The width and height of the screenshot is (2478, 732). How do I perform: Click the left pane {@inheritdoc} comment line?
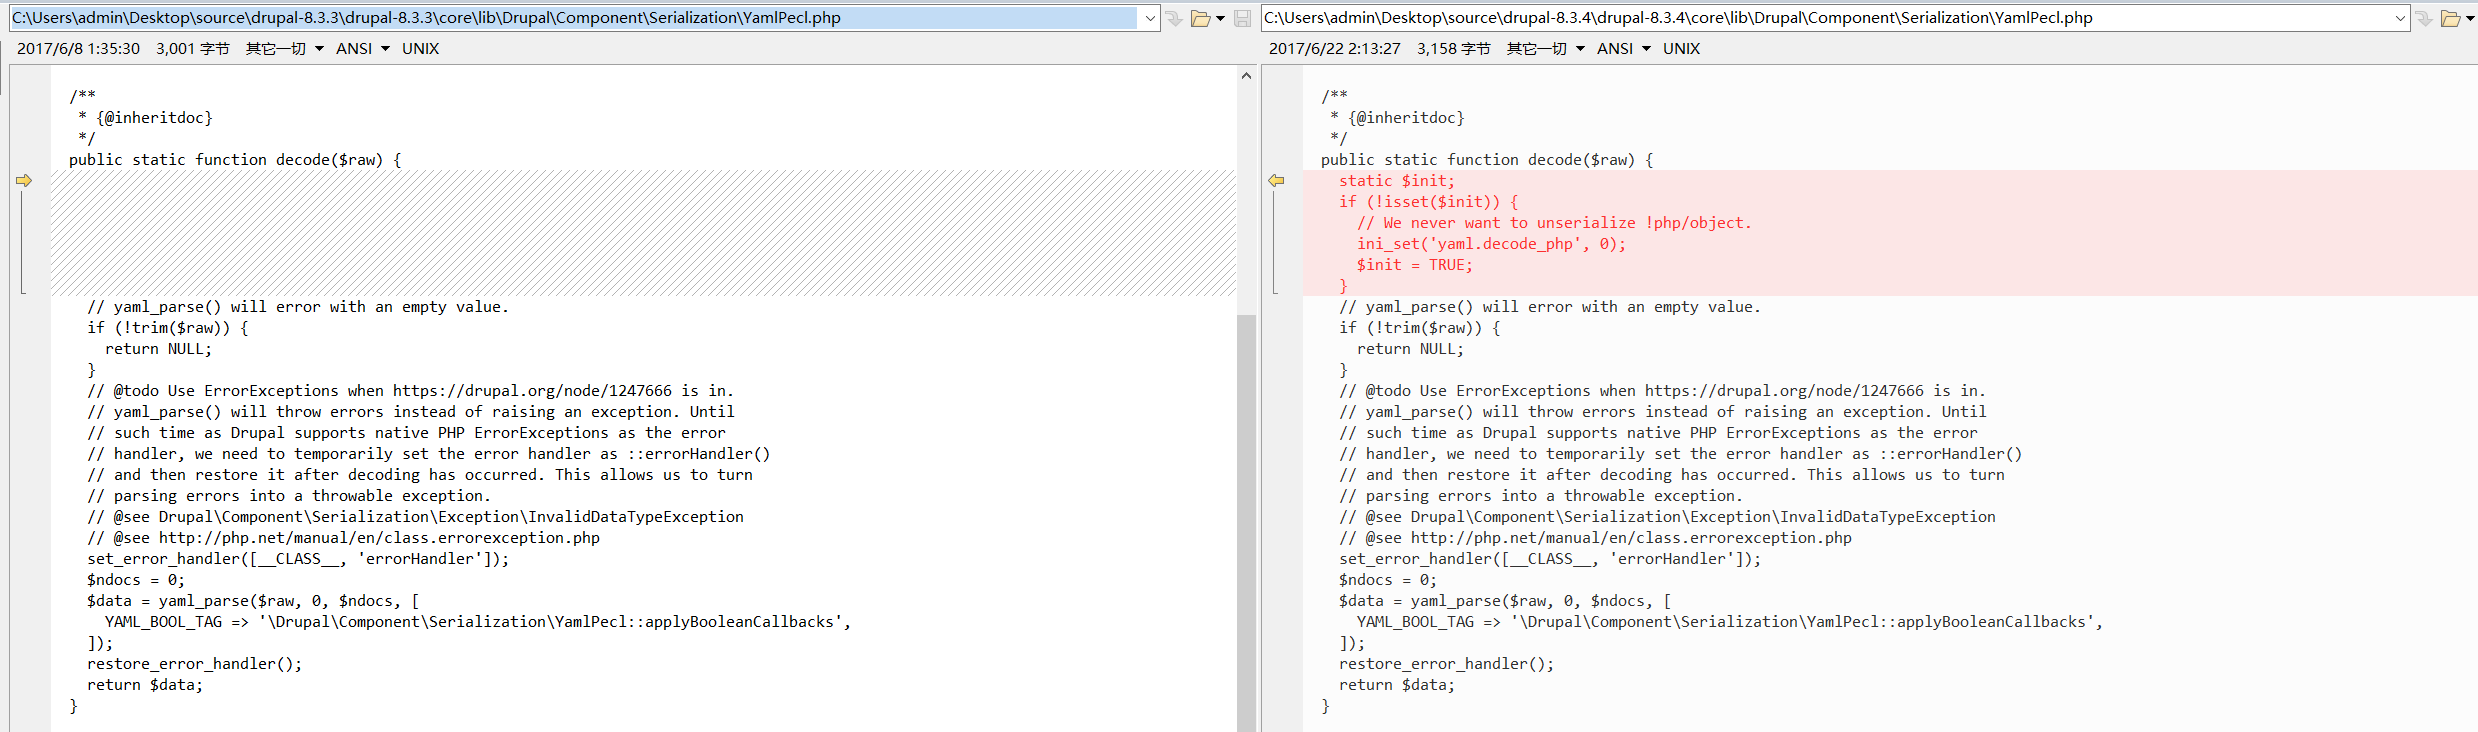click(x=146, y=118)
